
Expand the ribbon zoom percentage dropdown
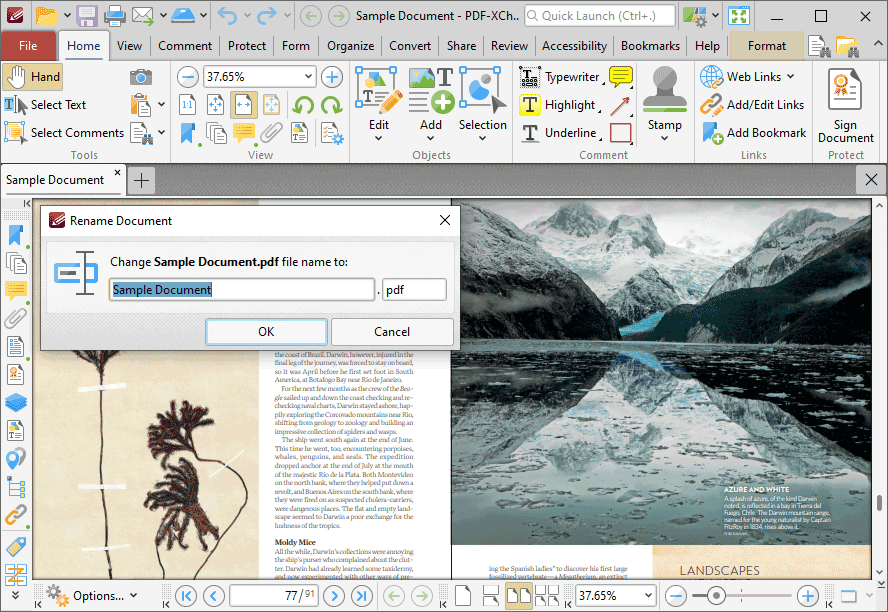pos(308,77)
